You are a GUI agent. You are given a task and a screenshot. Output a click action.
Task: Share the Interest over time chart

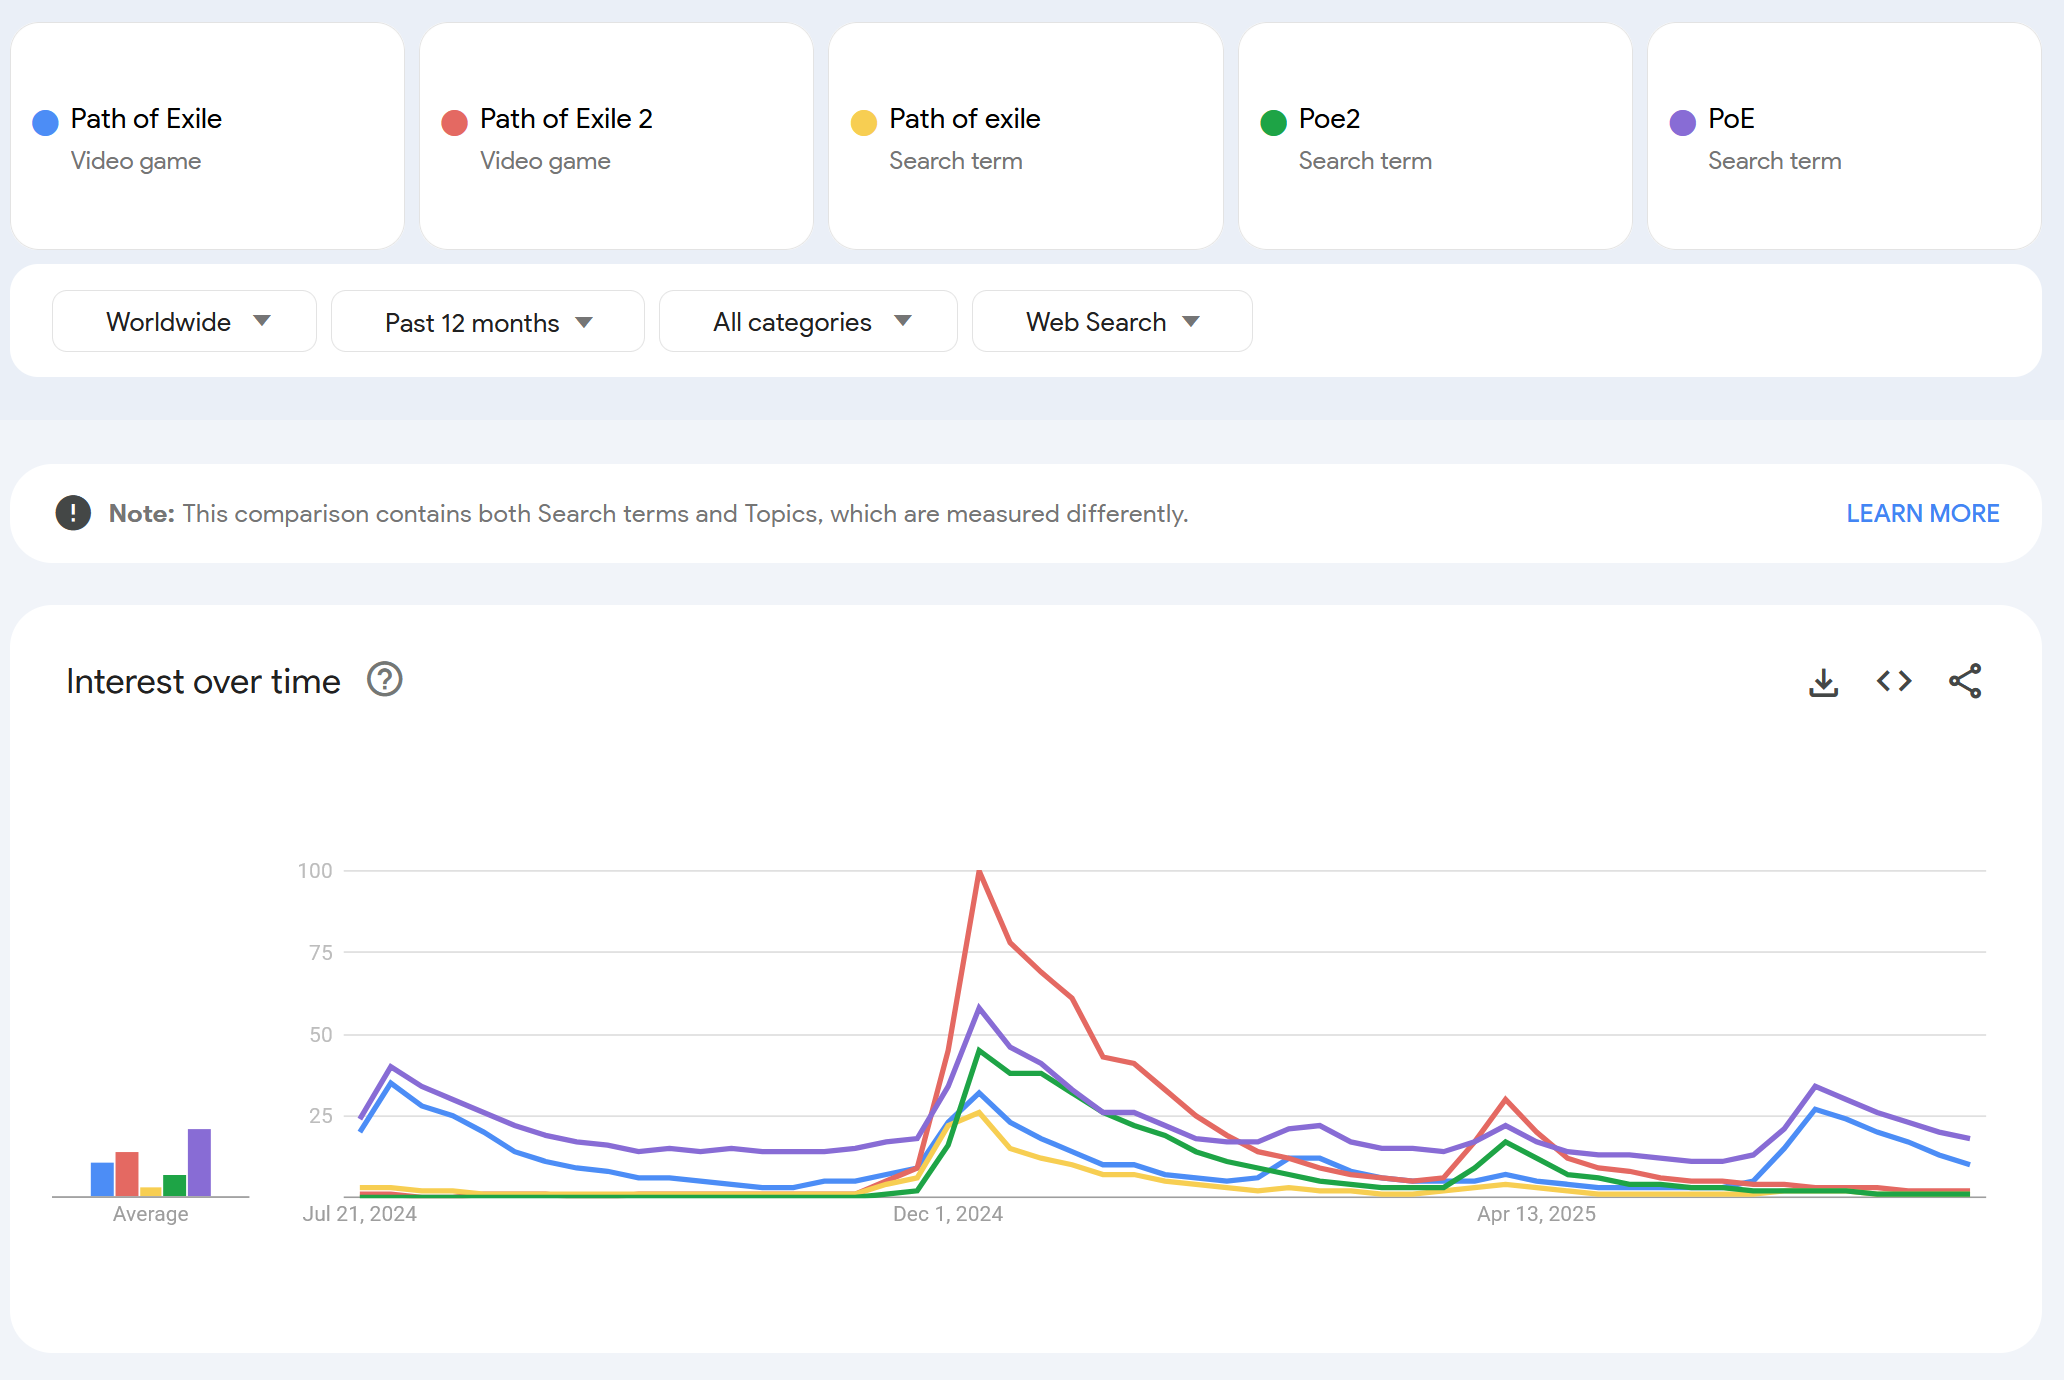(1965, 682)
